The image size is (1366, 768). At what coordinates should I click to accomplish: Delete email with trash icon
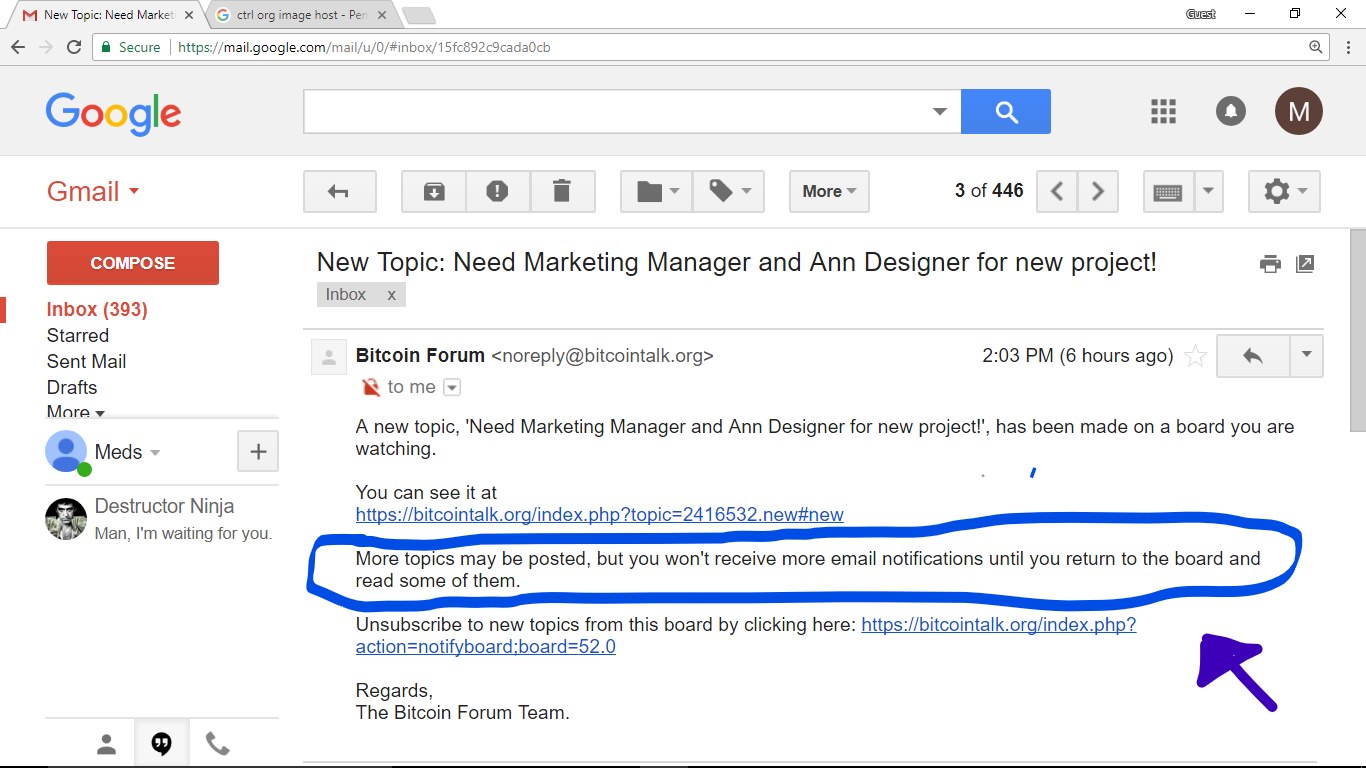(x=562, y=192)
